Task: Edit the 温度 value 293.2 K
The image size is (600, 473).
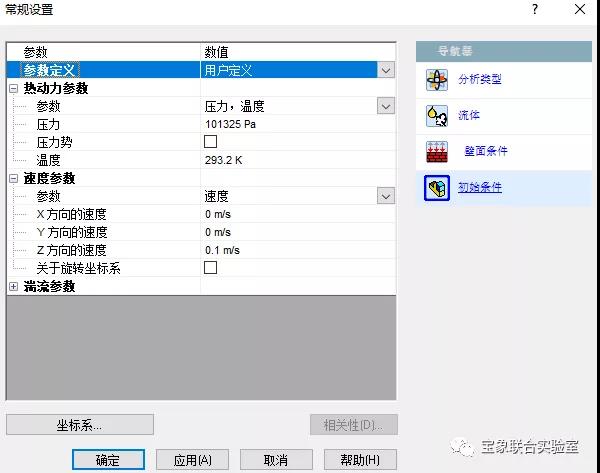Action: pyautogui.click(x=298, y=160)
